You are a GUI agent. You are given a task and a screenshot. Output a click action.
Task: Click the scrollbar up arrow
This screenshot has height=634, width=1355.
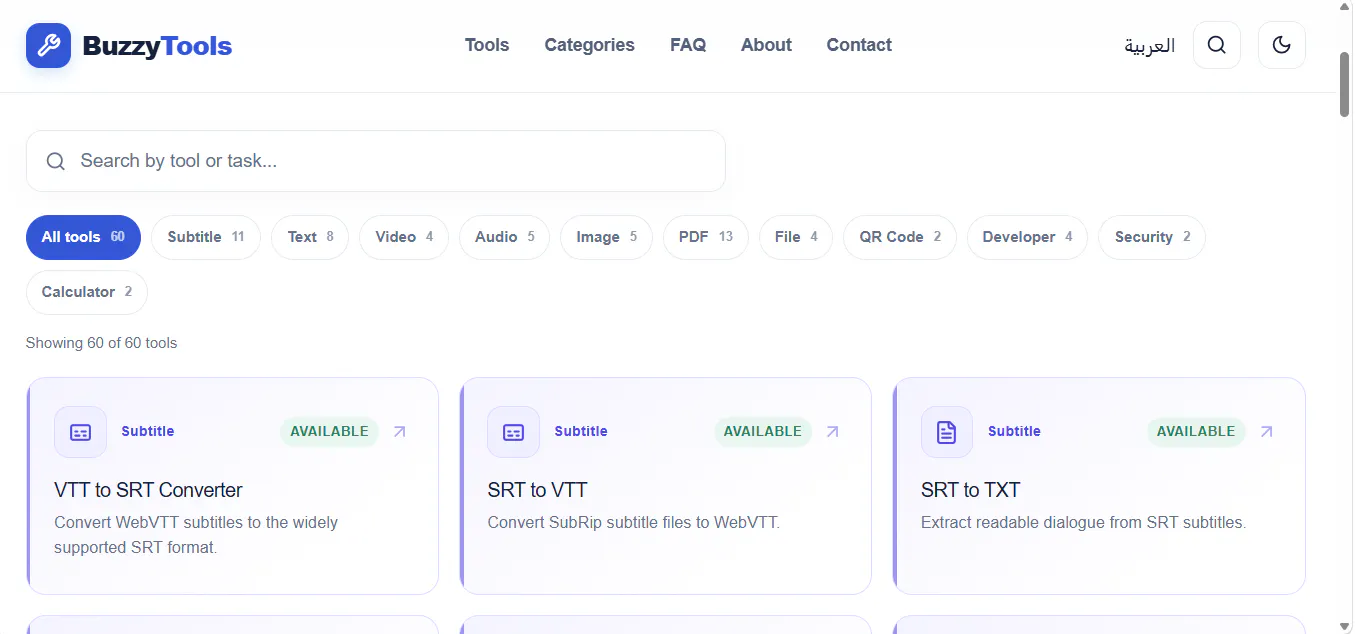[x=1345, y=9]
